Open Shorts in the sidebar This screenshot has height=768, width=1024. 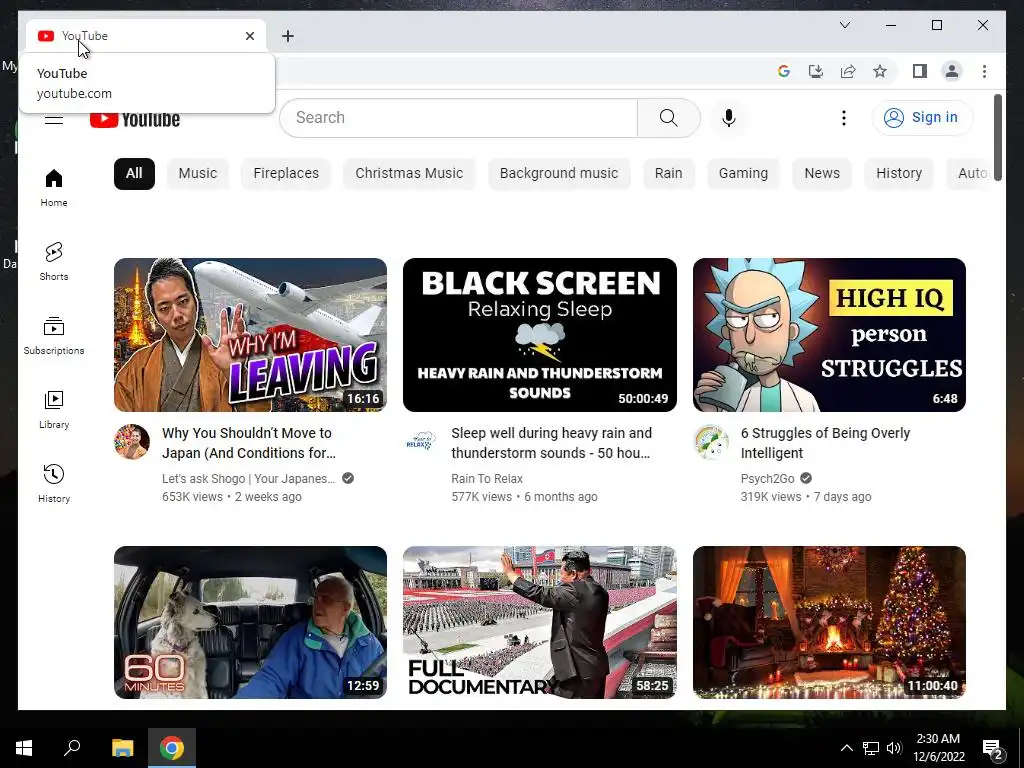point(54,262)
